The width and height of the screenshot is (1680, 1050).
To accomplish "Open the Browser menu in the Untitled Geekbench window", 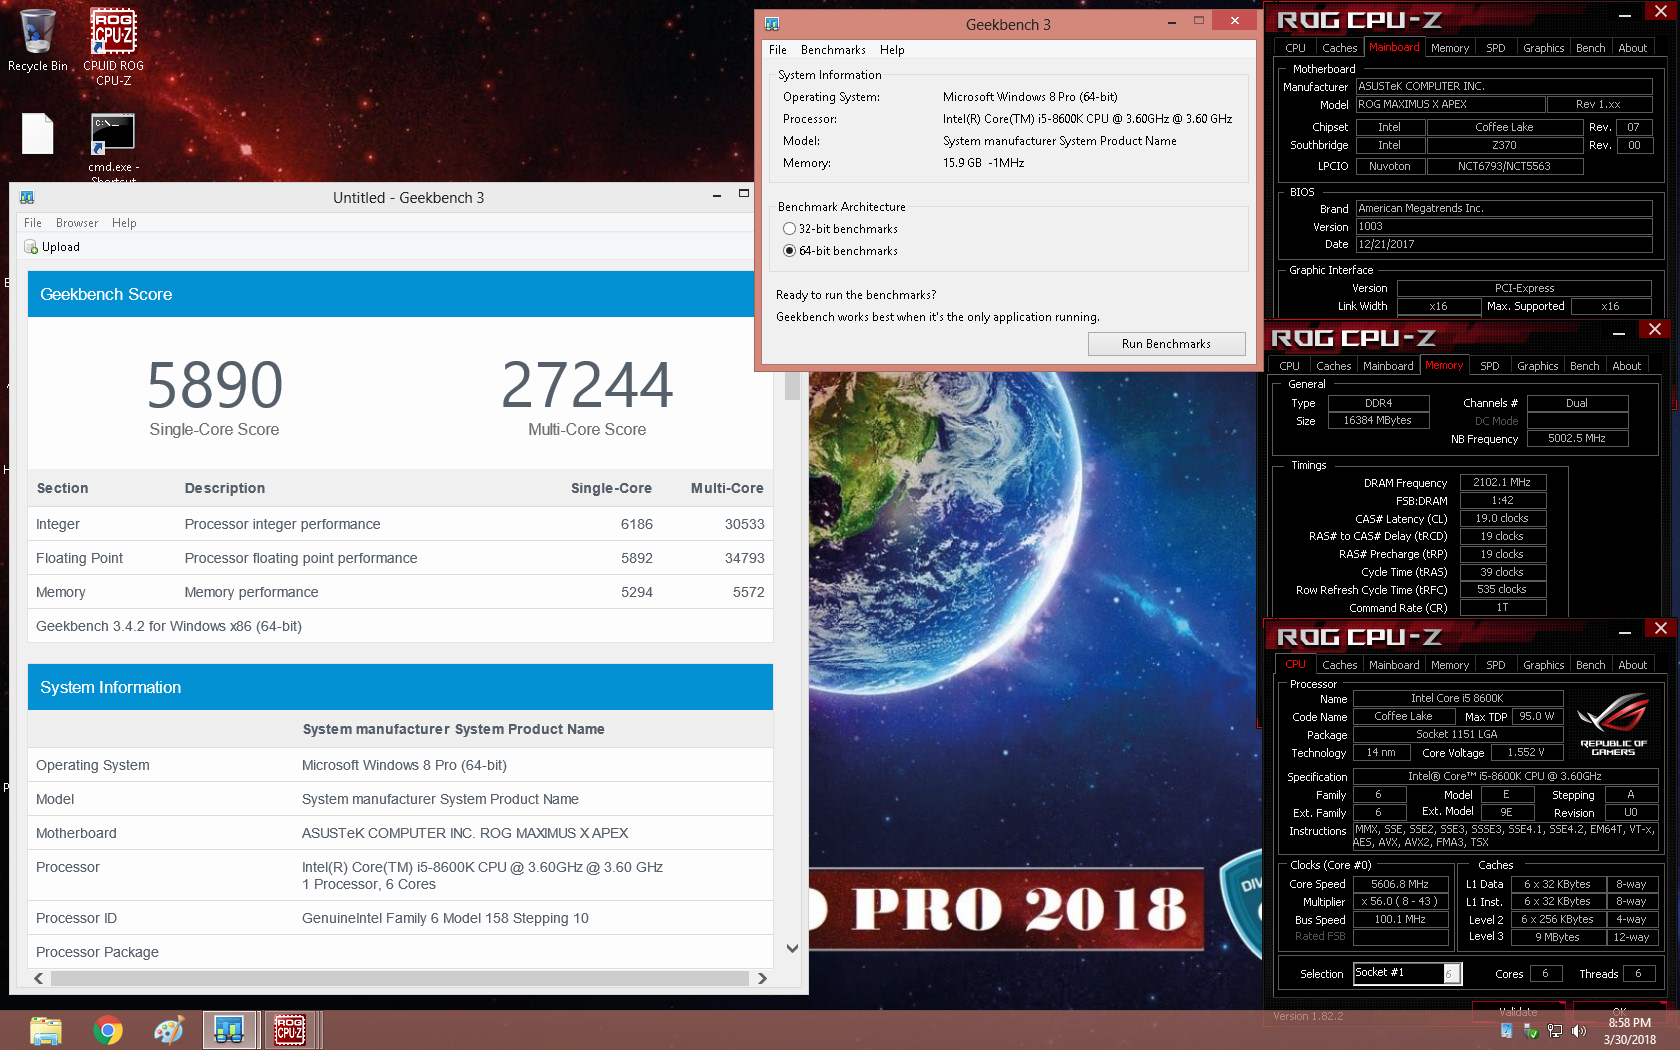I will 77,223.
